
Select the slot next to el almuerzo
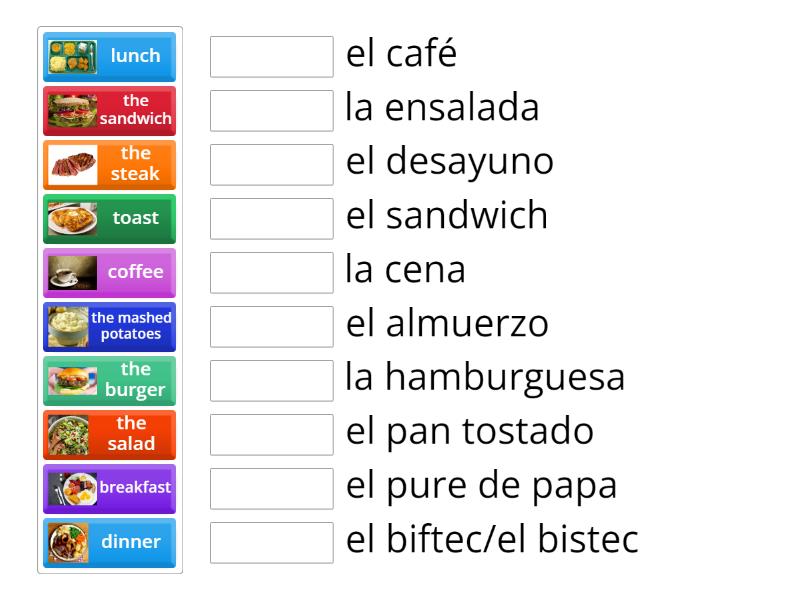click(x=271, y=326)
